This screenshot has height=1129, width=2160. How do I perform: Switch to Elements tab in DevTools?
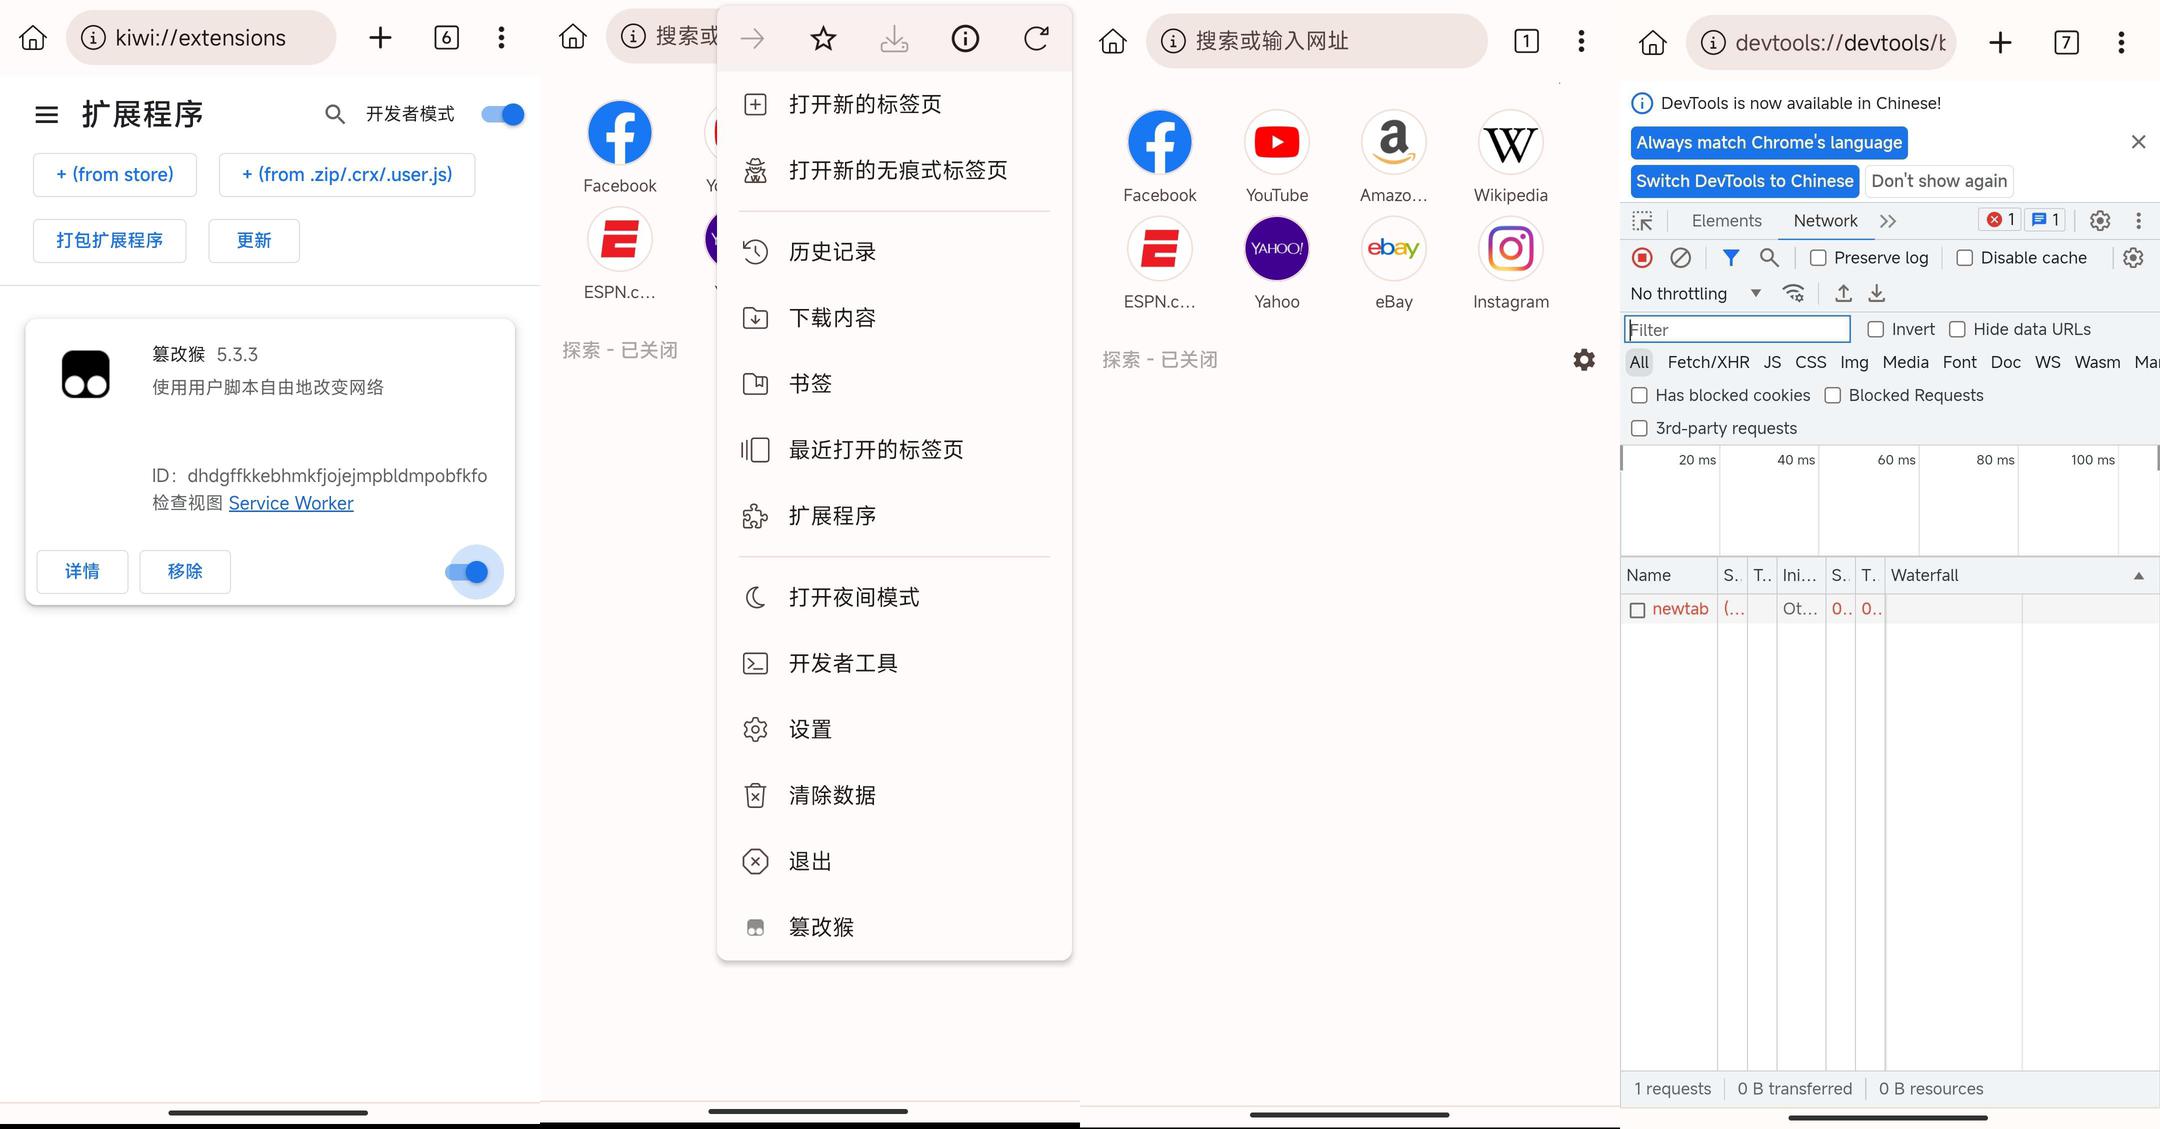pos(1727,221)
